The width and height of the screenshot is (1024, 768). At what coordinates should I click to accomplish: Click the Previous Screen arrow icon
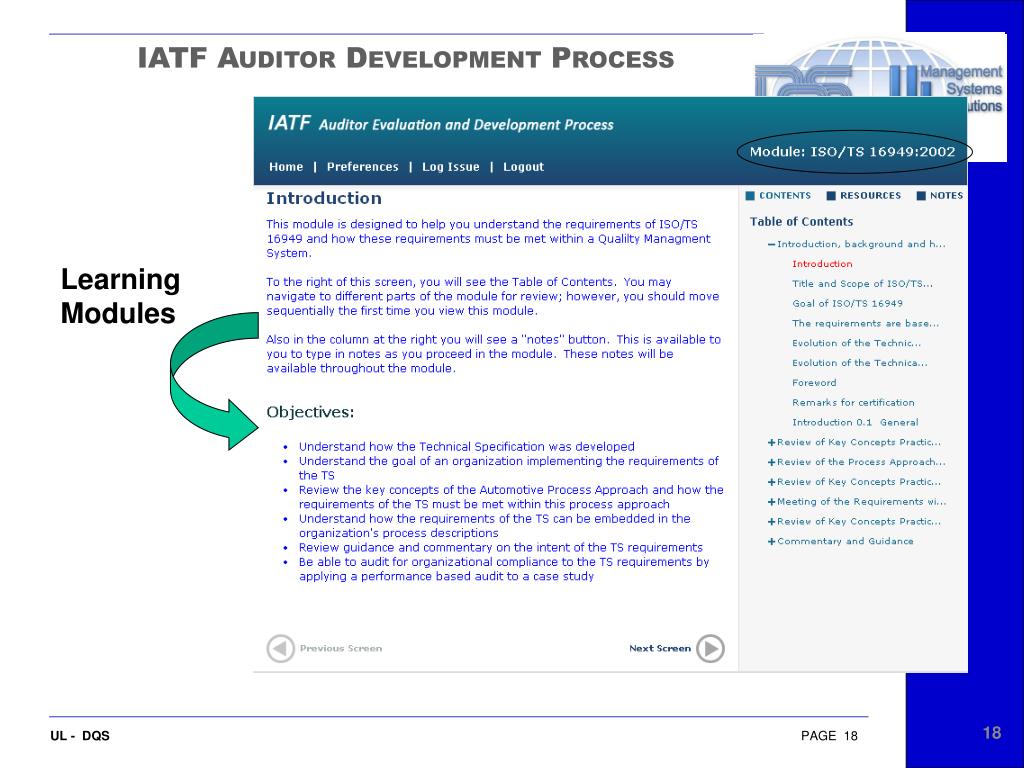tap(281, 648)
